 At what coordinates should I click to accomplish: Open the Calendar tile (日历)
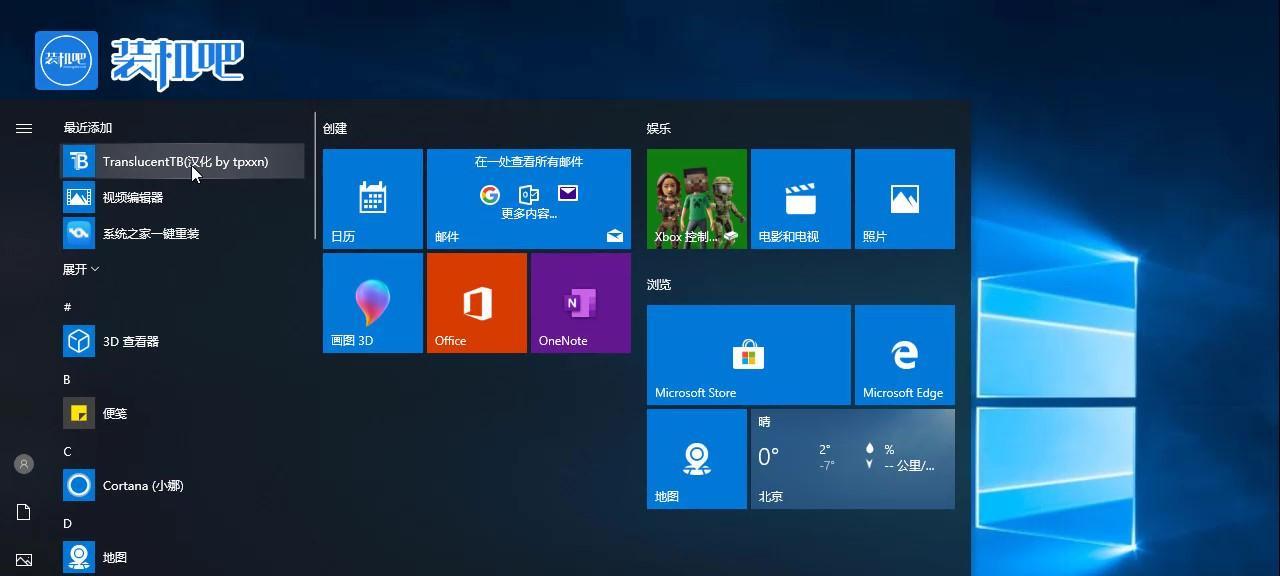(x=373, y=199)
